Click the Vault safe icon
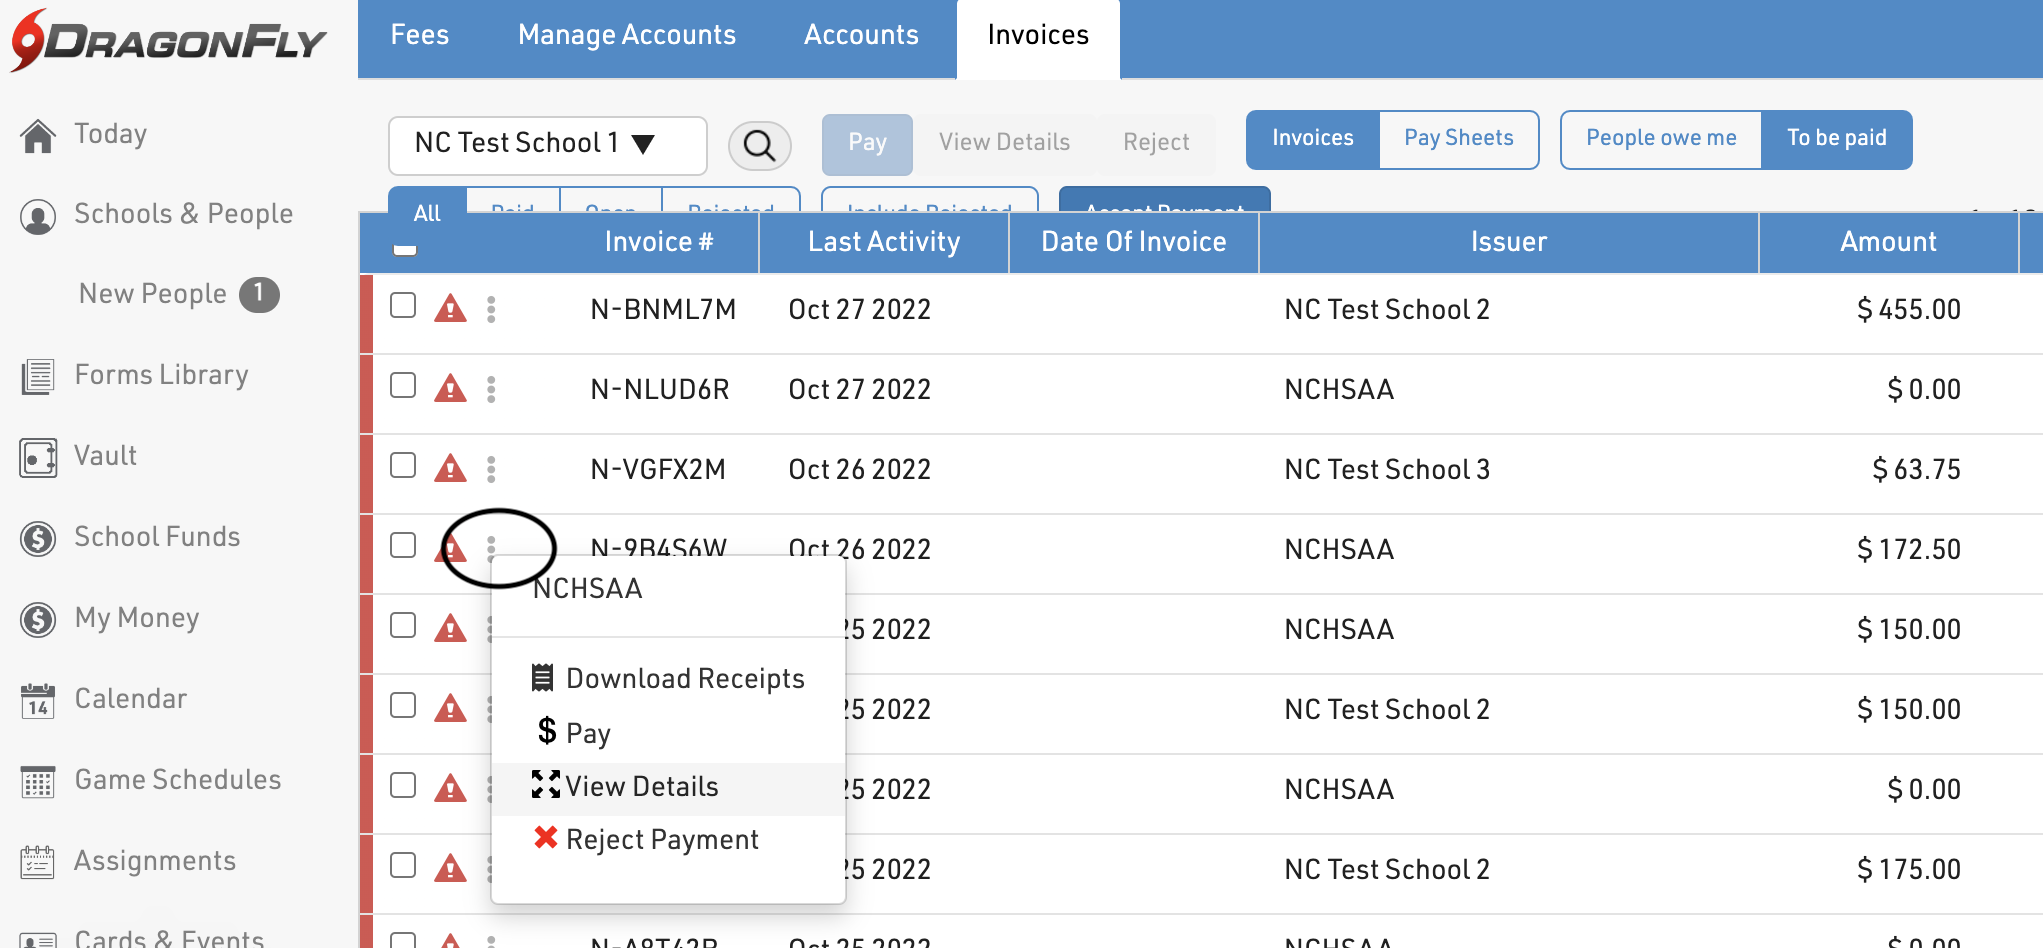This screenshot has height=948, width=2043. [x=38, y=457]
